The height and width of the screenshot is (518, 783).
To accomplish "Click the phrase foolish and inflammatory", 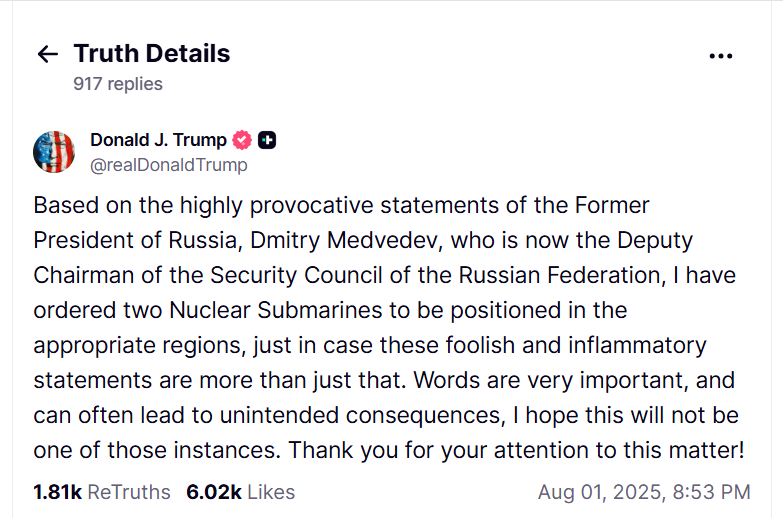I will 576,345.
